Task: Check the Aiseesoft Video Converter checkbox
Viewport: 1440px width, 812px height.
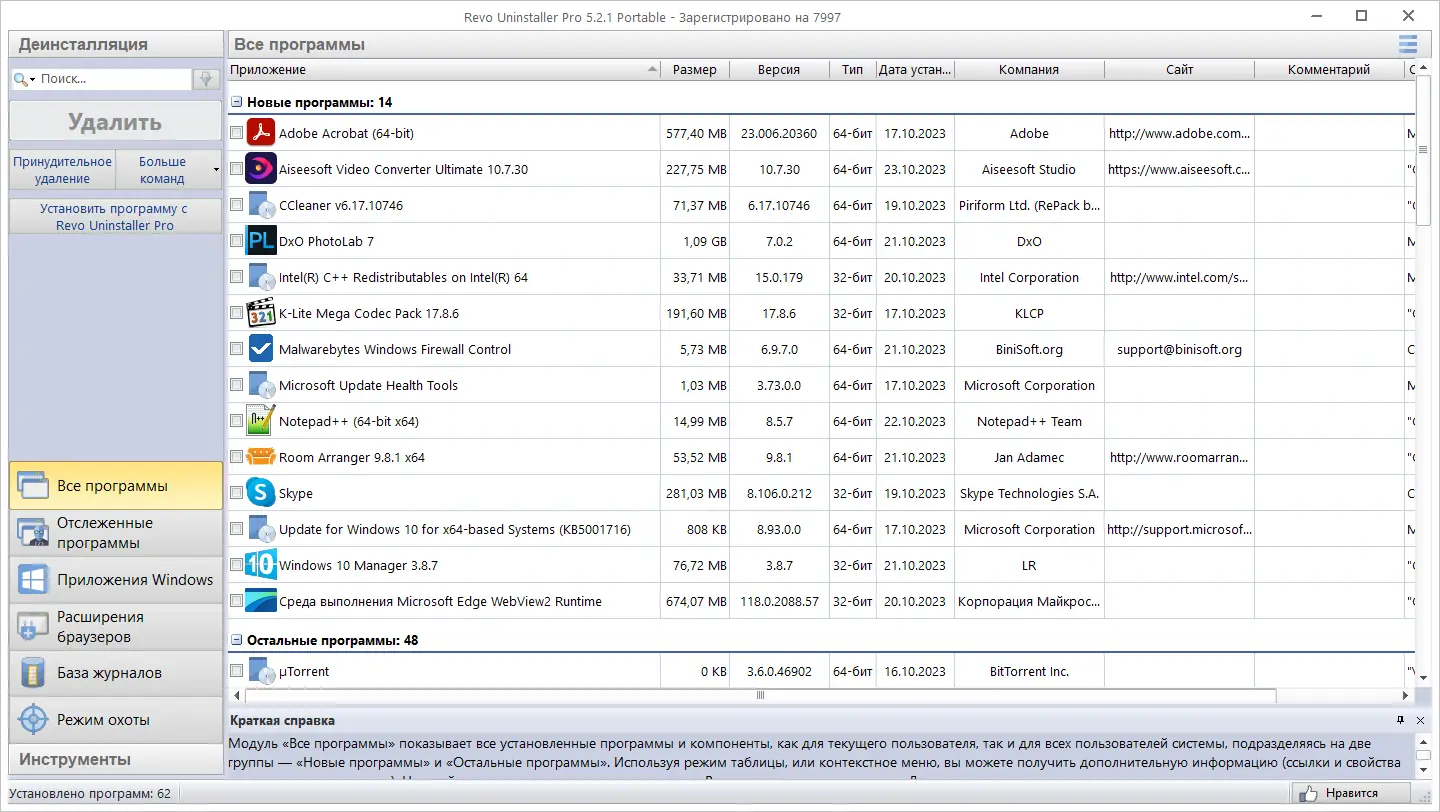Action: tap(236, 169)
